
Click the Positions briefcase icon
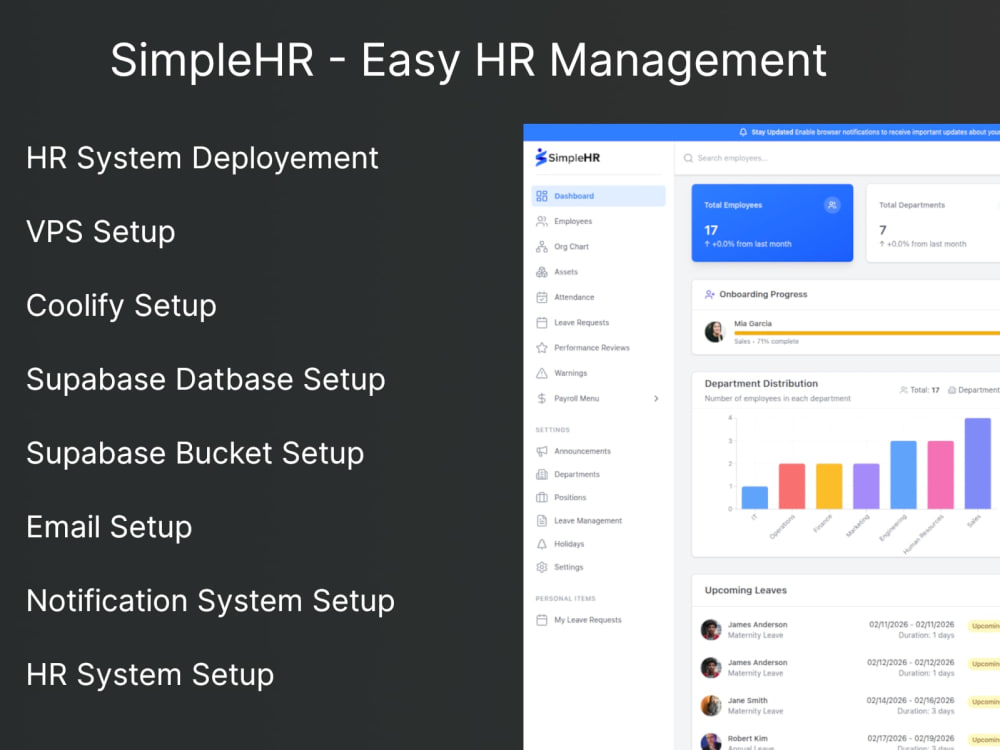541,497
